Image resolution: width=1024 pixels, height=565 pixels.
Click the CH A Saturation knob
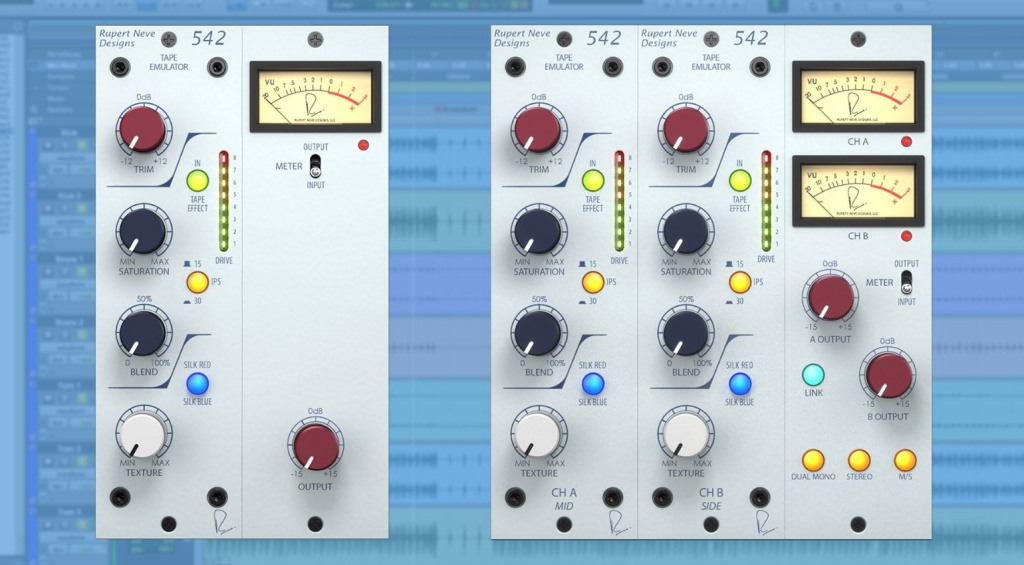(x=538, y=231)
